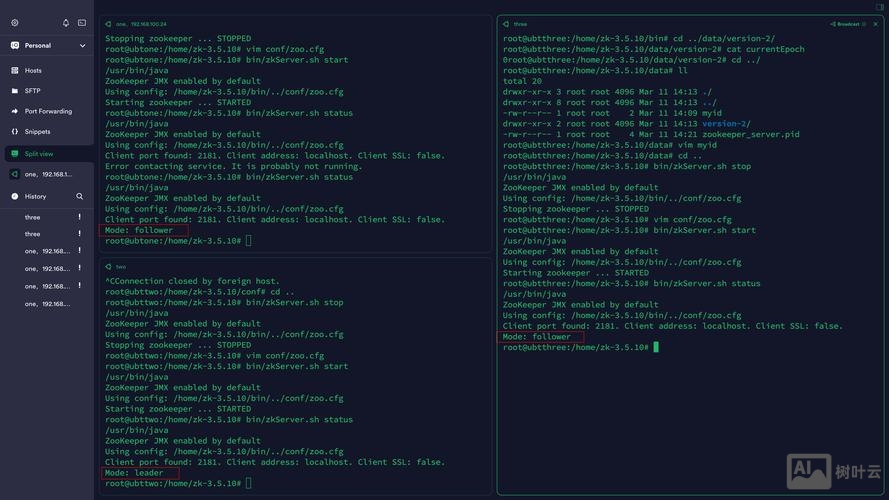This screenshot has width=889, height=500.
Task: Open the 'one, 192.168.1...' connection tab
Action: tap(48, 174)
